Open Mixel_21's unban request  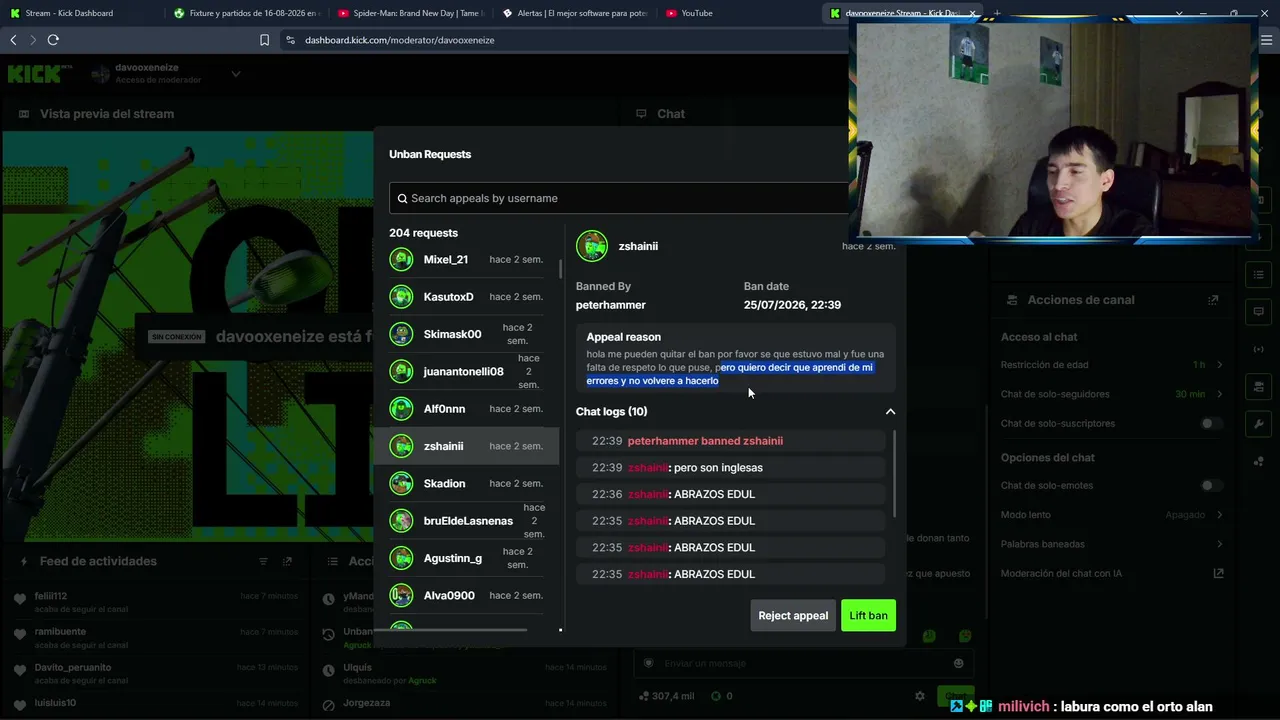click(x=466, y=259)
